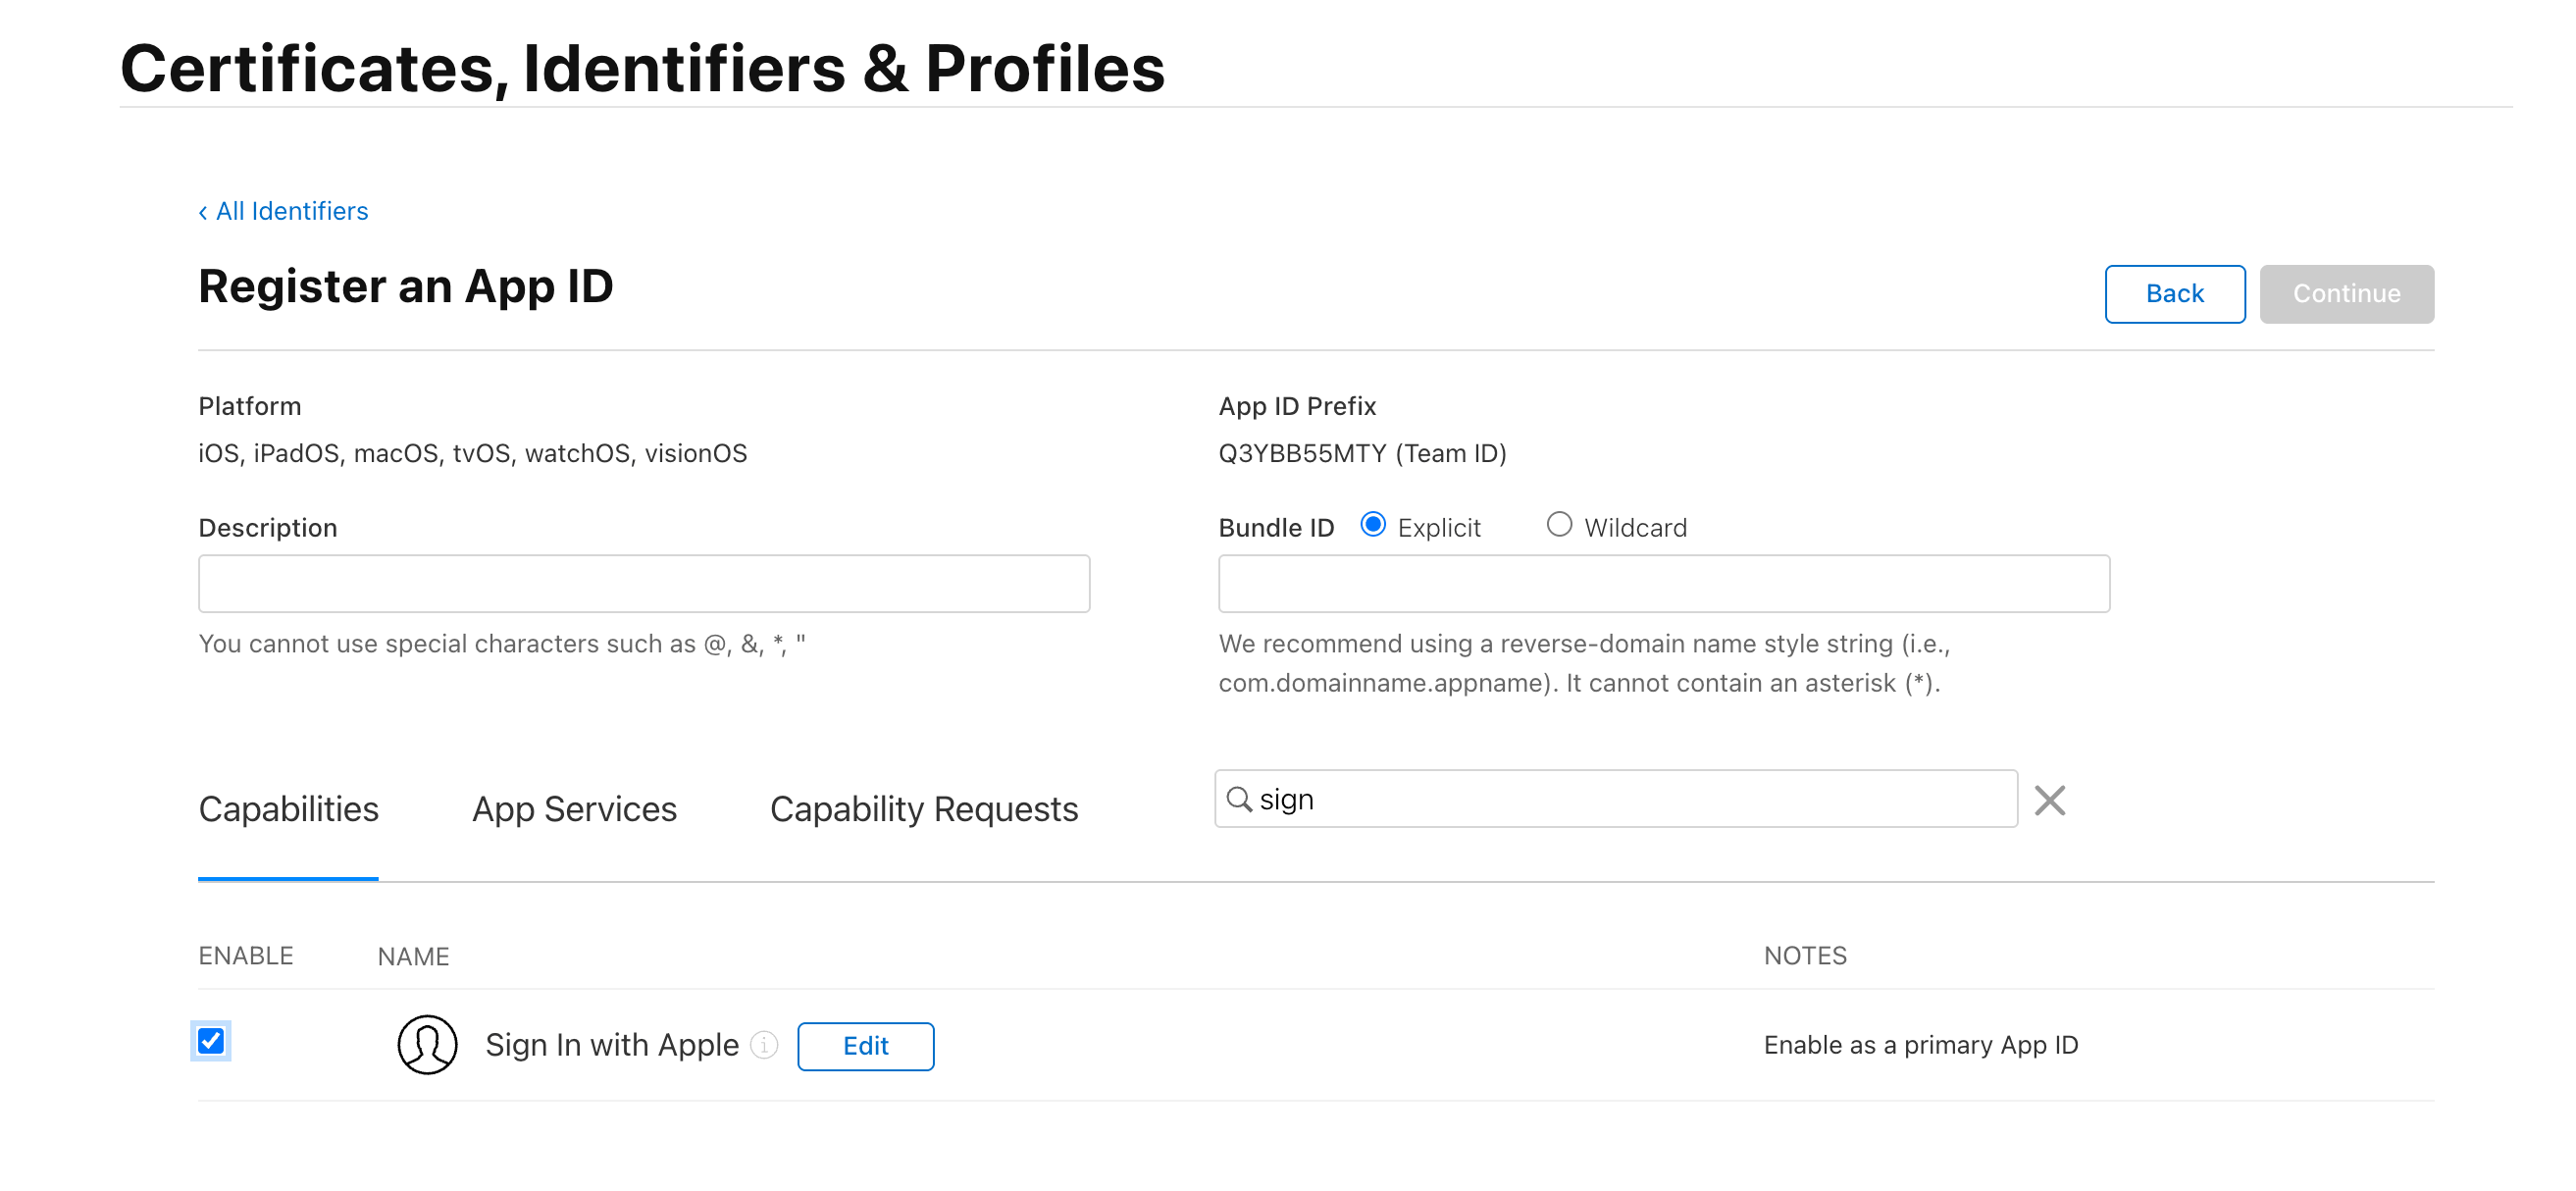Viewport: 2576px width, 1191px height.
Task: Click the Back button
Action: coord(2174,294)
